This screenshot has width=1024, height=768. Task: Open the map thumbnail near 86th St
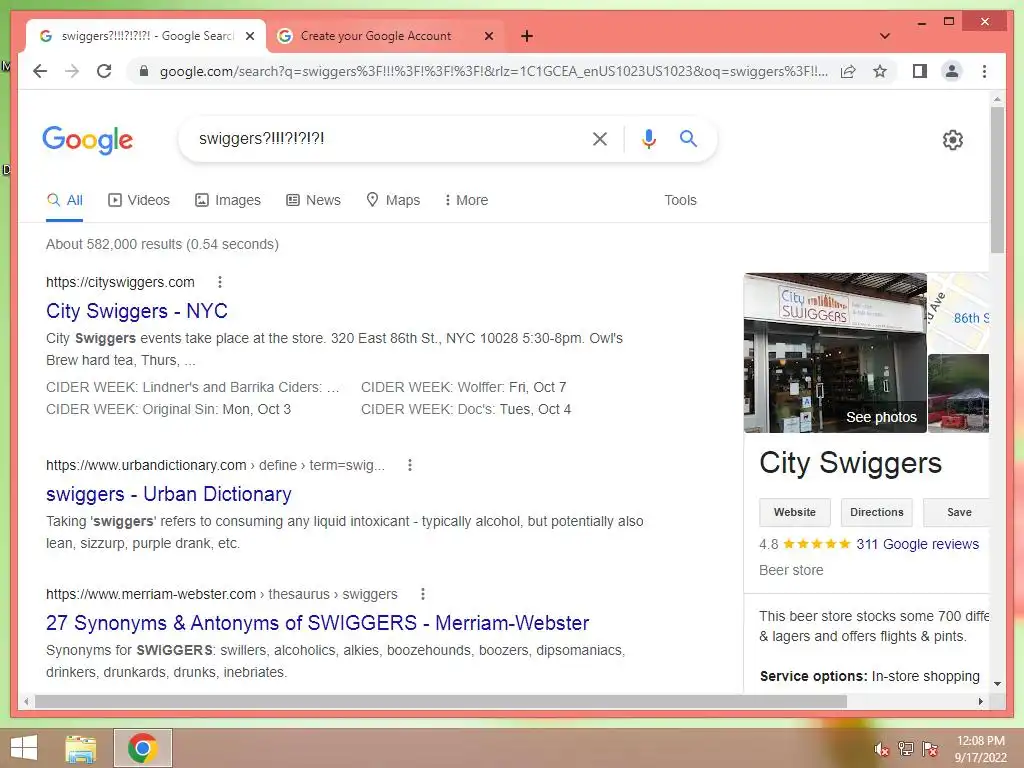tap(958, 312)
